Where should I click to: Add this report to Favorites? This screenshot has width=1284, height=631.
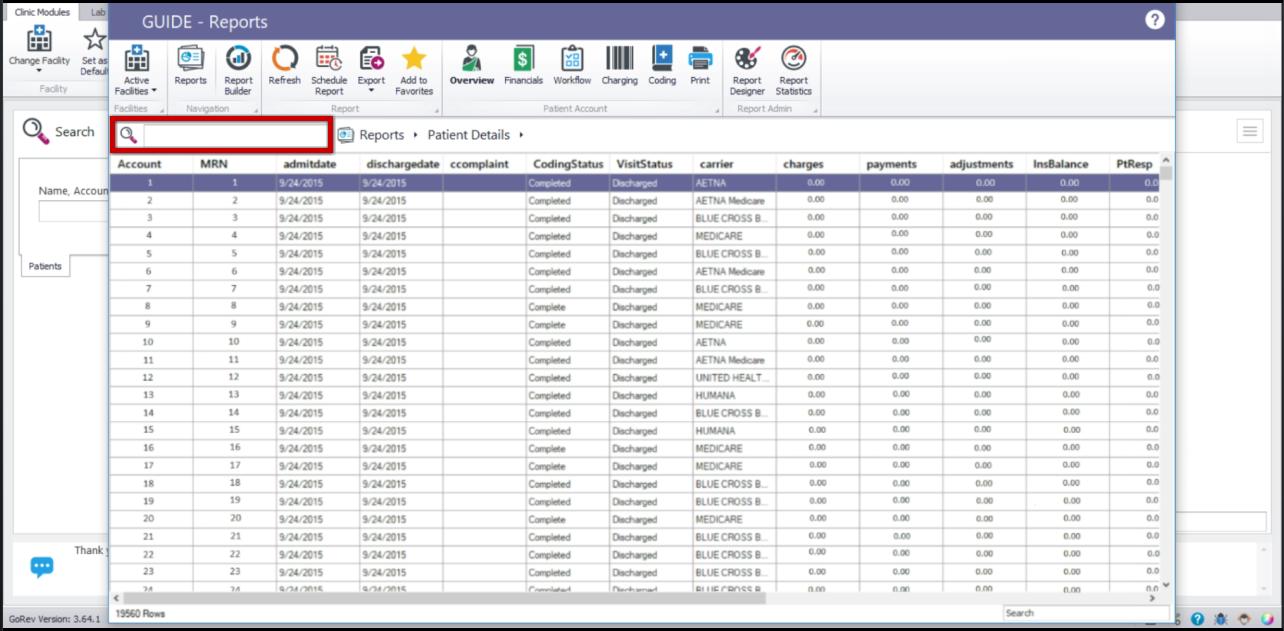tap(414, 70)
